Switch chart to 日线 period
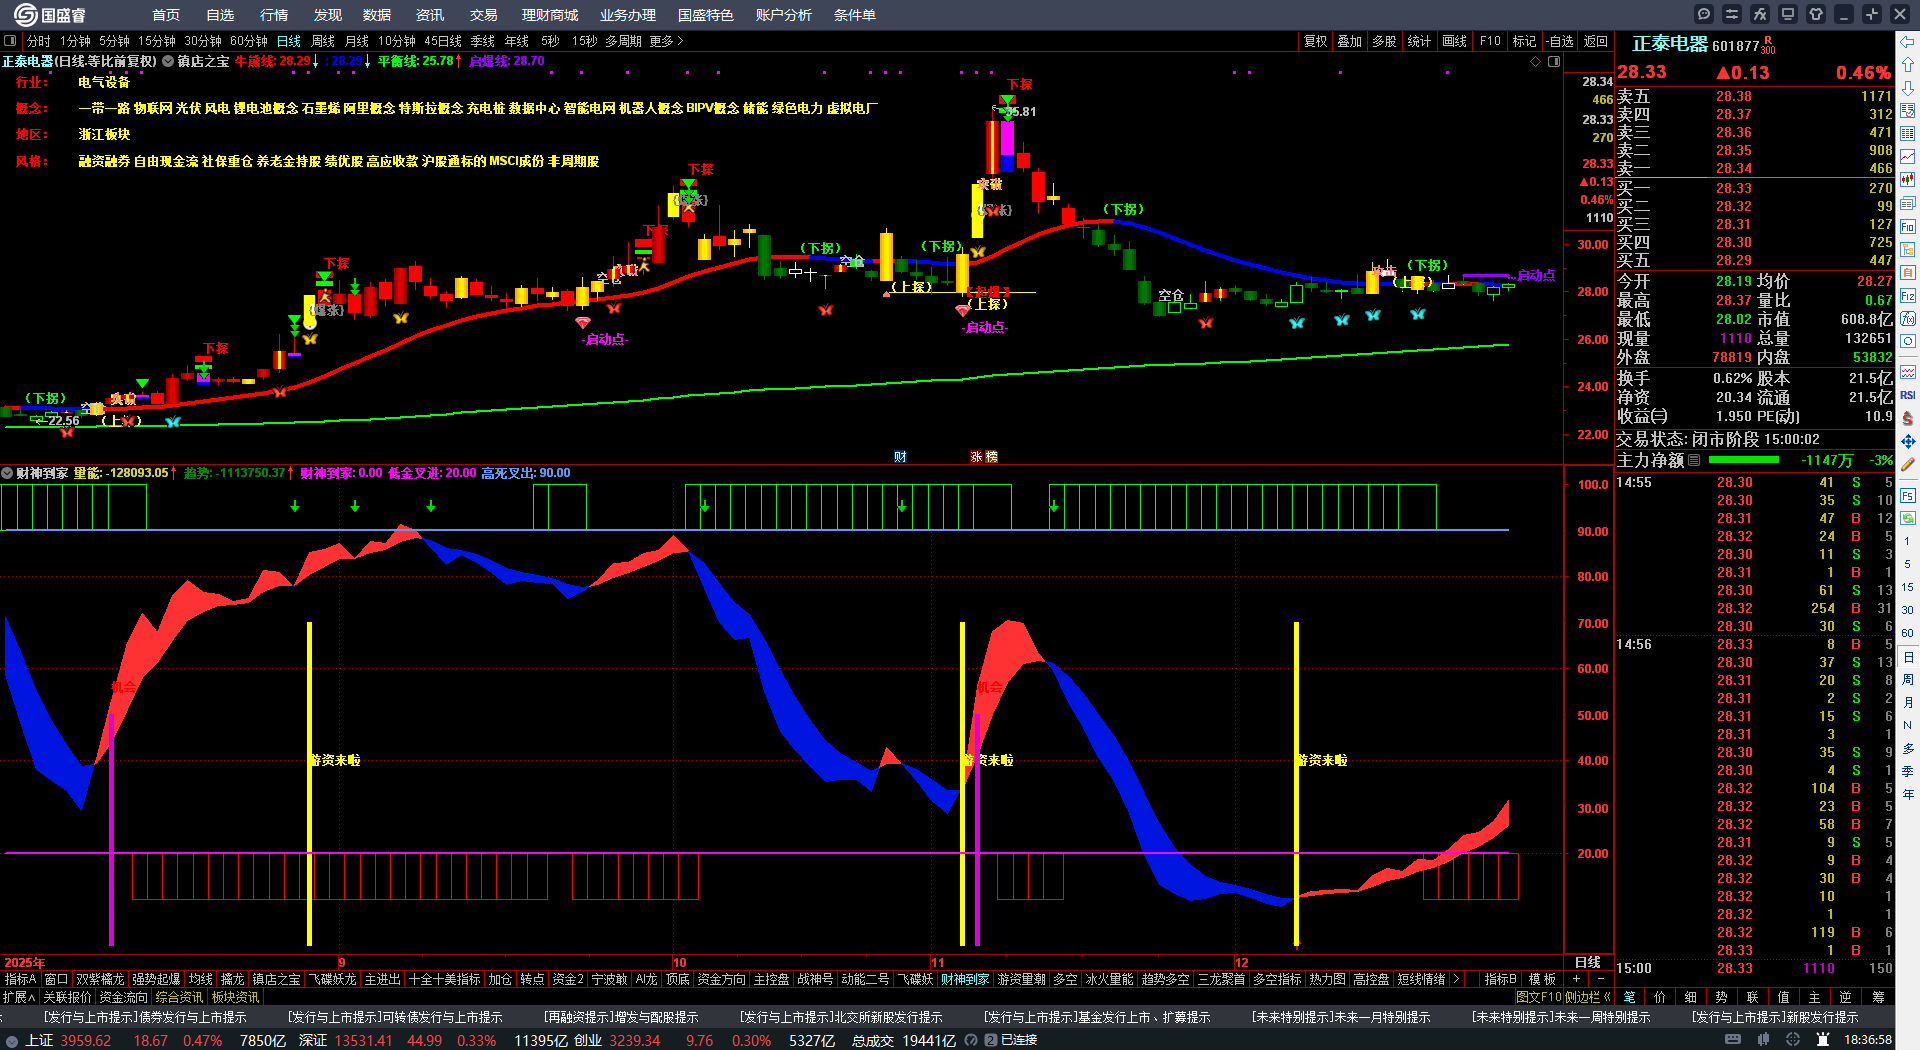This screenshot has width=1920, height=1050. (x=289, y=41)
